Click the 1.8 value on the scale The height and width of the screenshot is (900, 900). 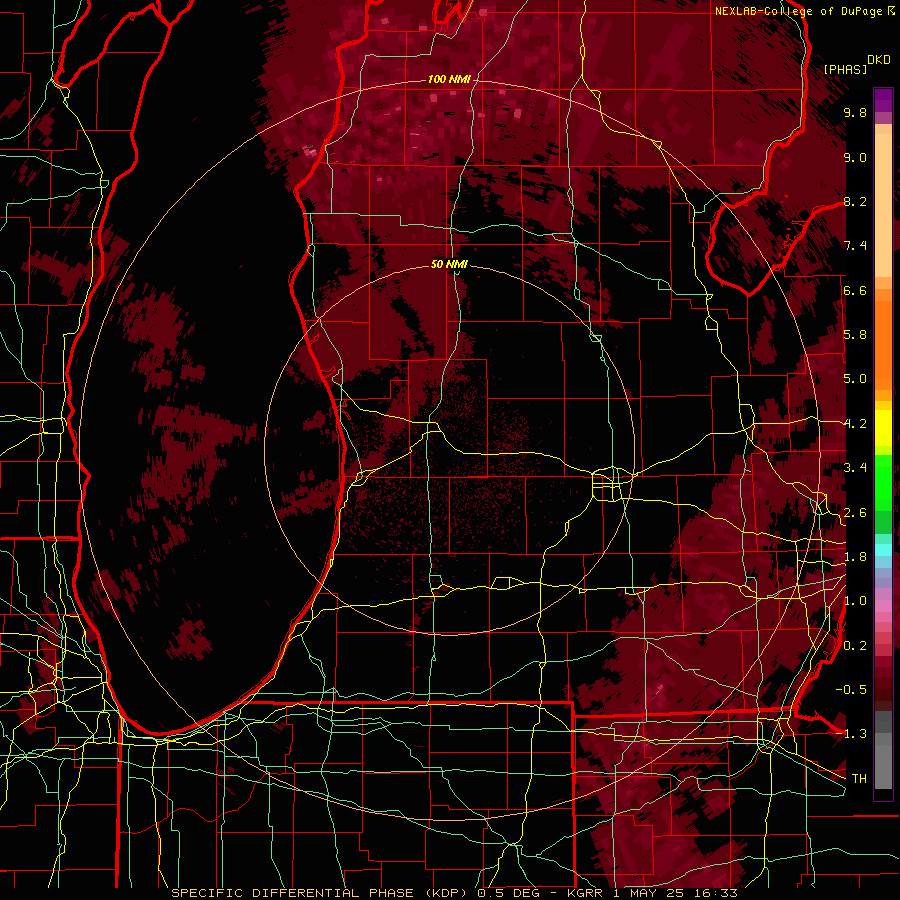click(x=855, y=557)
